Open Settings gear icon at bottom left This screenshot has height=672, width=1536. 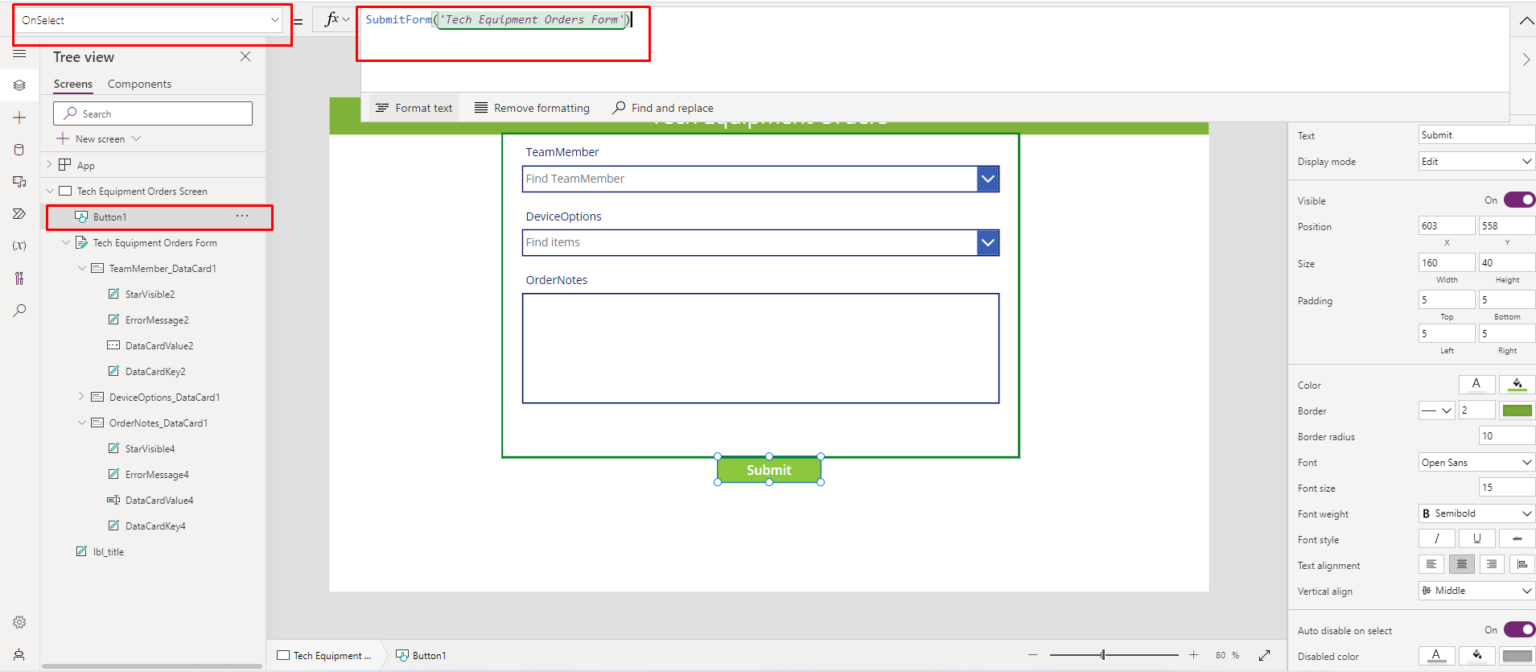[19, 622]
